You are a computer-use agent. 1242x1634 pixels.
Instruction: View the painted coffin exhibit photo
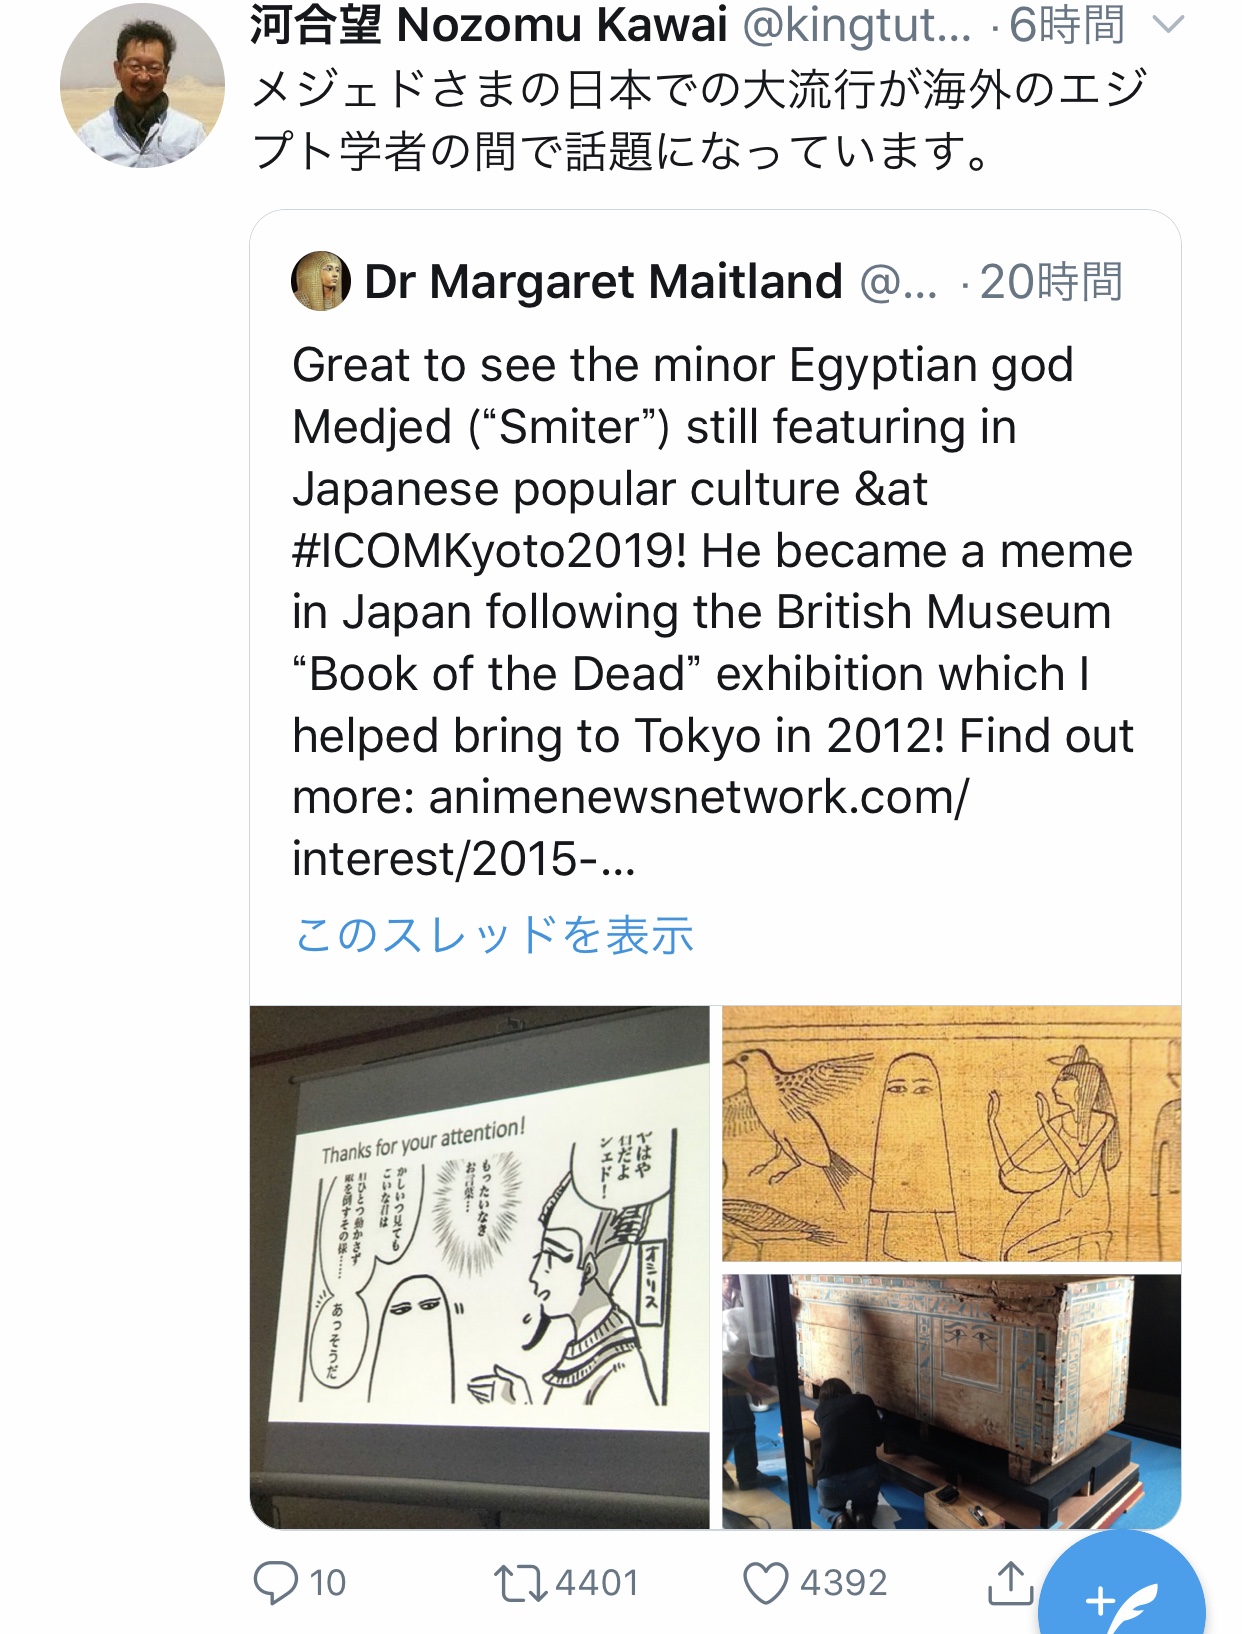951,1401
